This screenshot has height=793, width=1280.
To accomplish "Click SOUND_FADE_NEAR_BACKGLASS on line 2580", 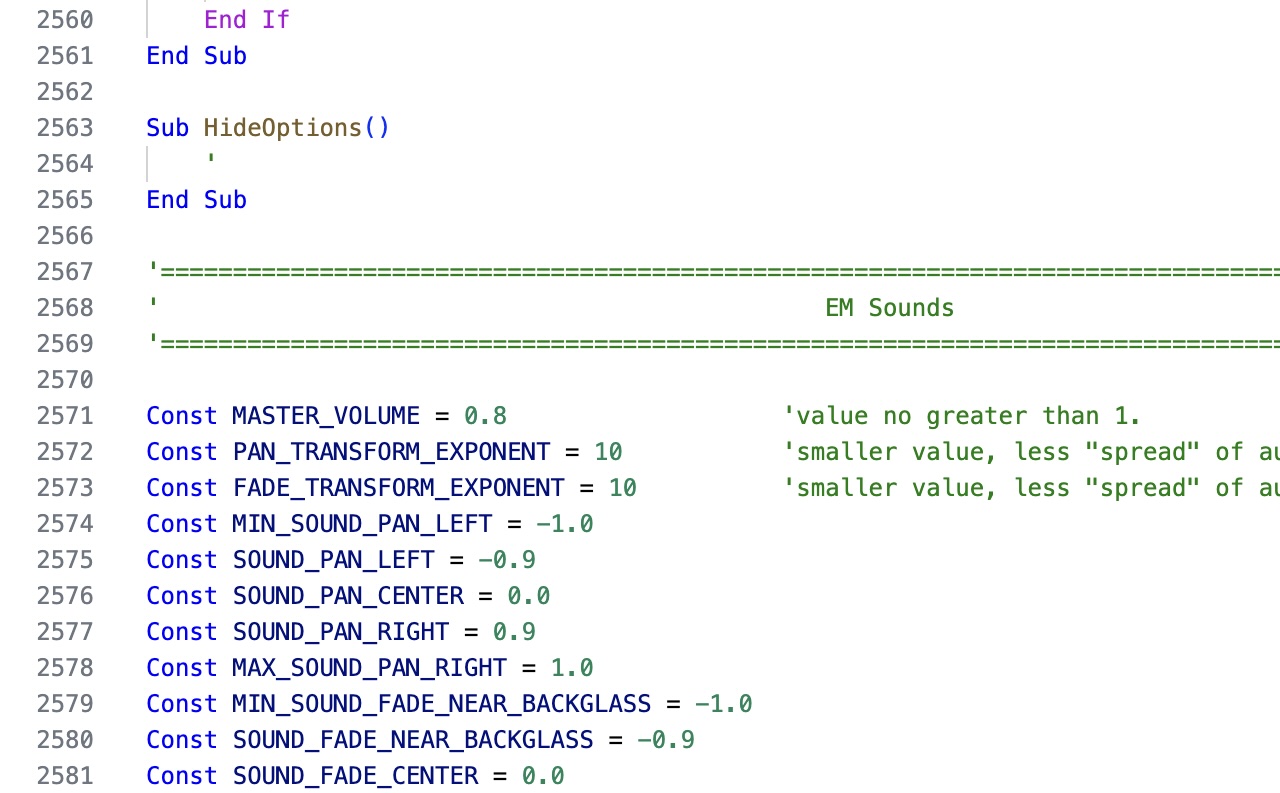I will (x=413, y=740).
